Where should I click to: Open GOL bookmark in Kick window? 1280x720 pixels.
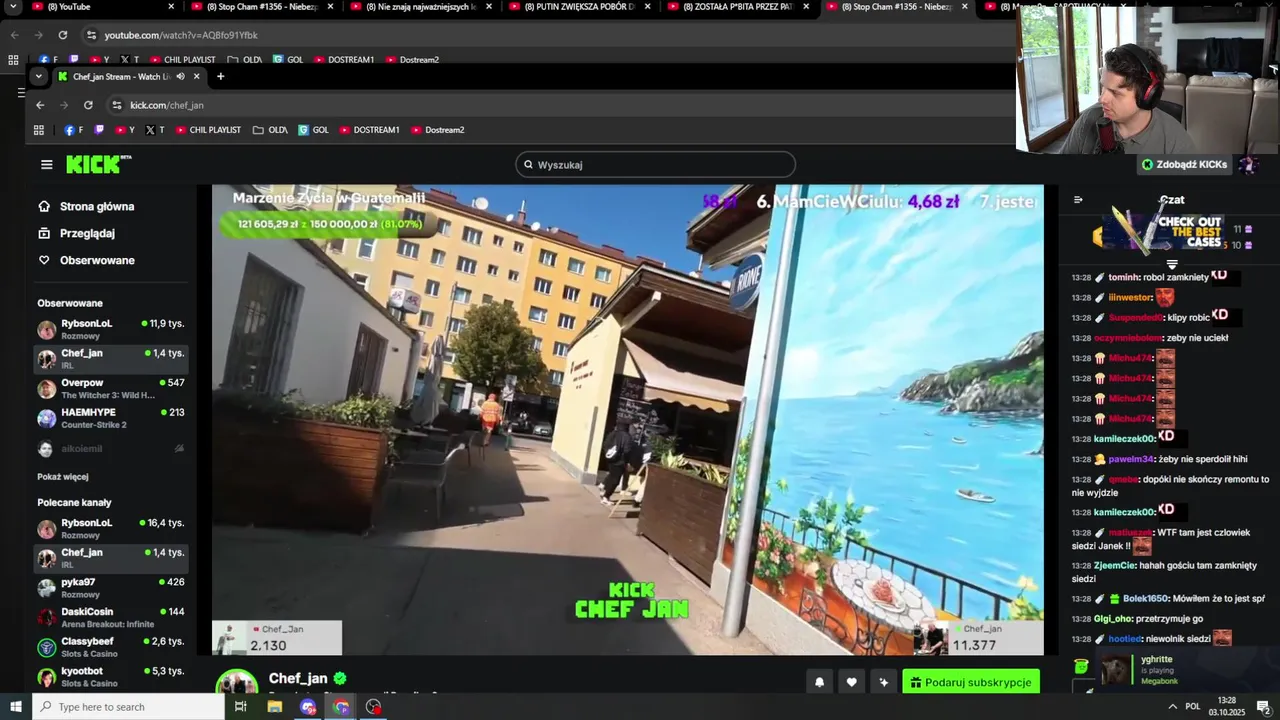(x=313, y=130)
